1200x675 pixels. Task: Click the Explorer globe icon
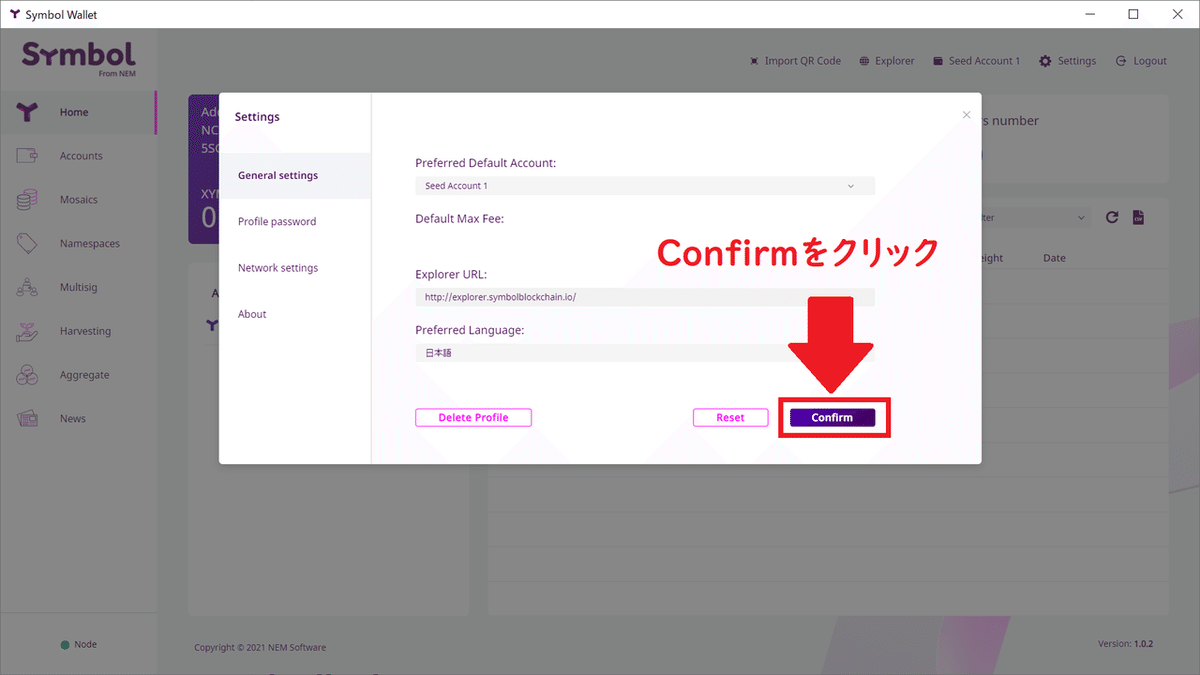[864, 61]
